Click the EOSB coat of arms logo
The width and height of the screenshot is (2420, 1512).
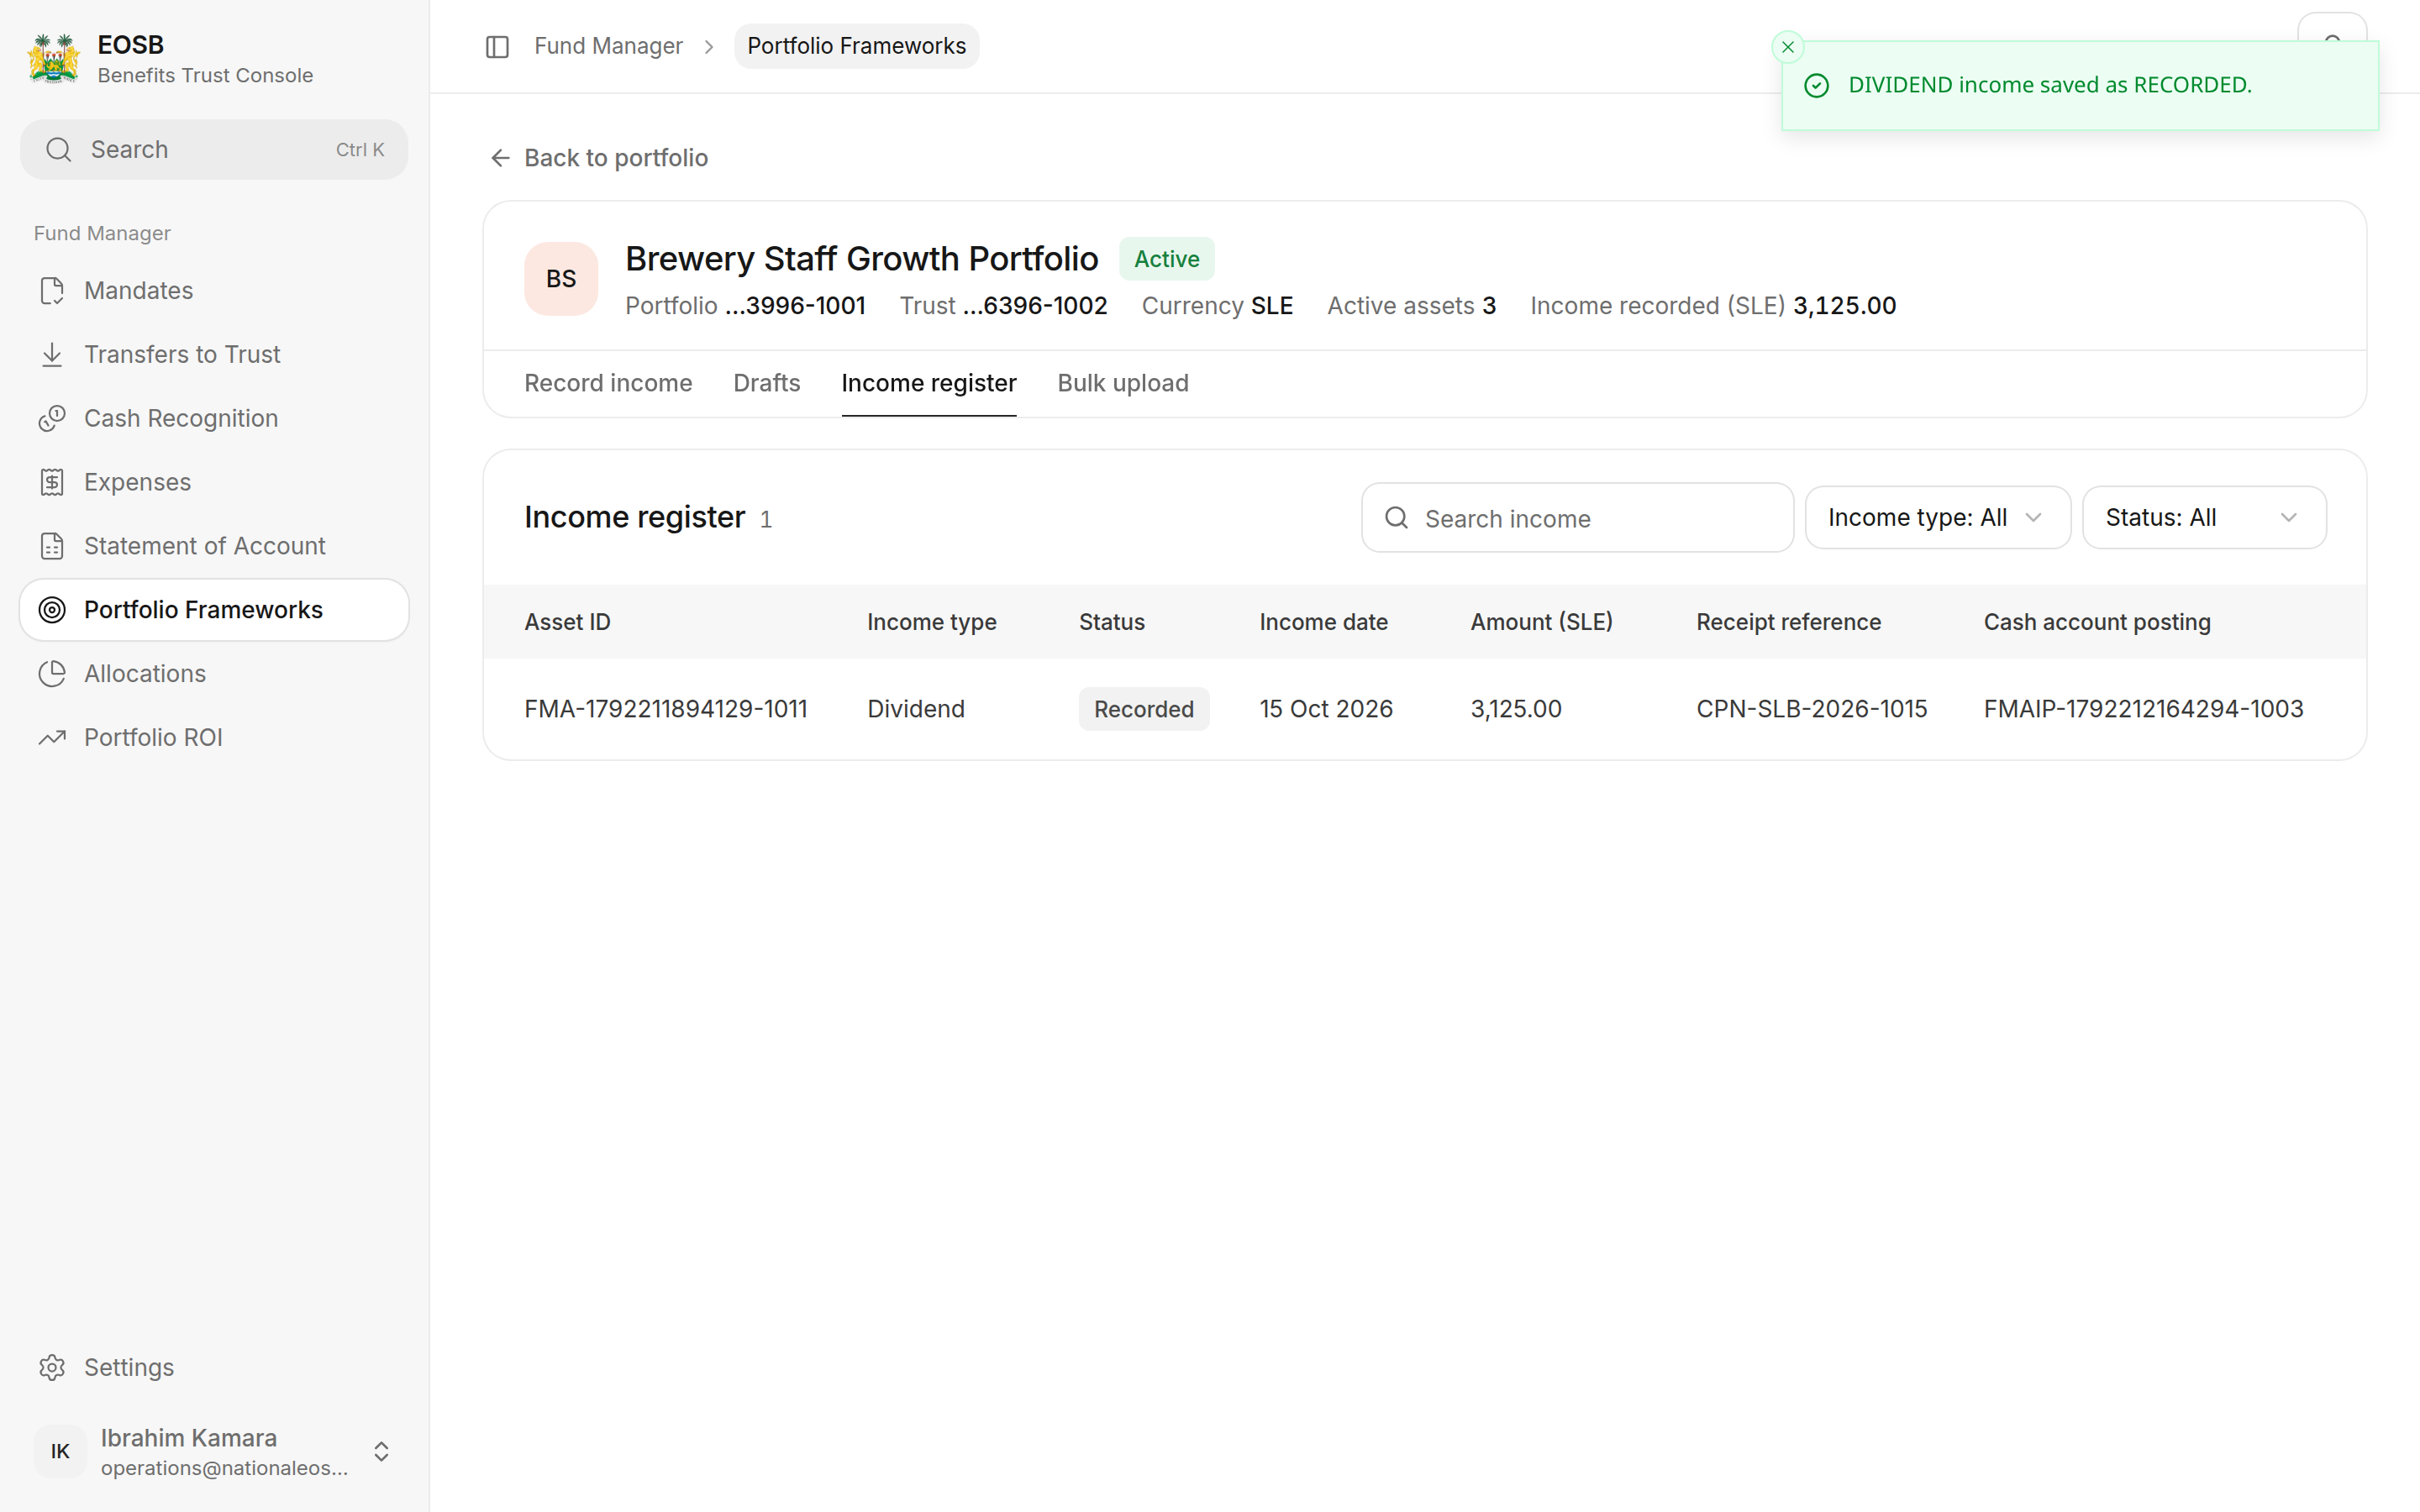coord(54,59)
